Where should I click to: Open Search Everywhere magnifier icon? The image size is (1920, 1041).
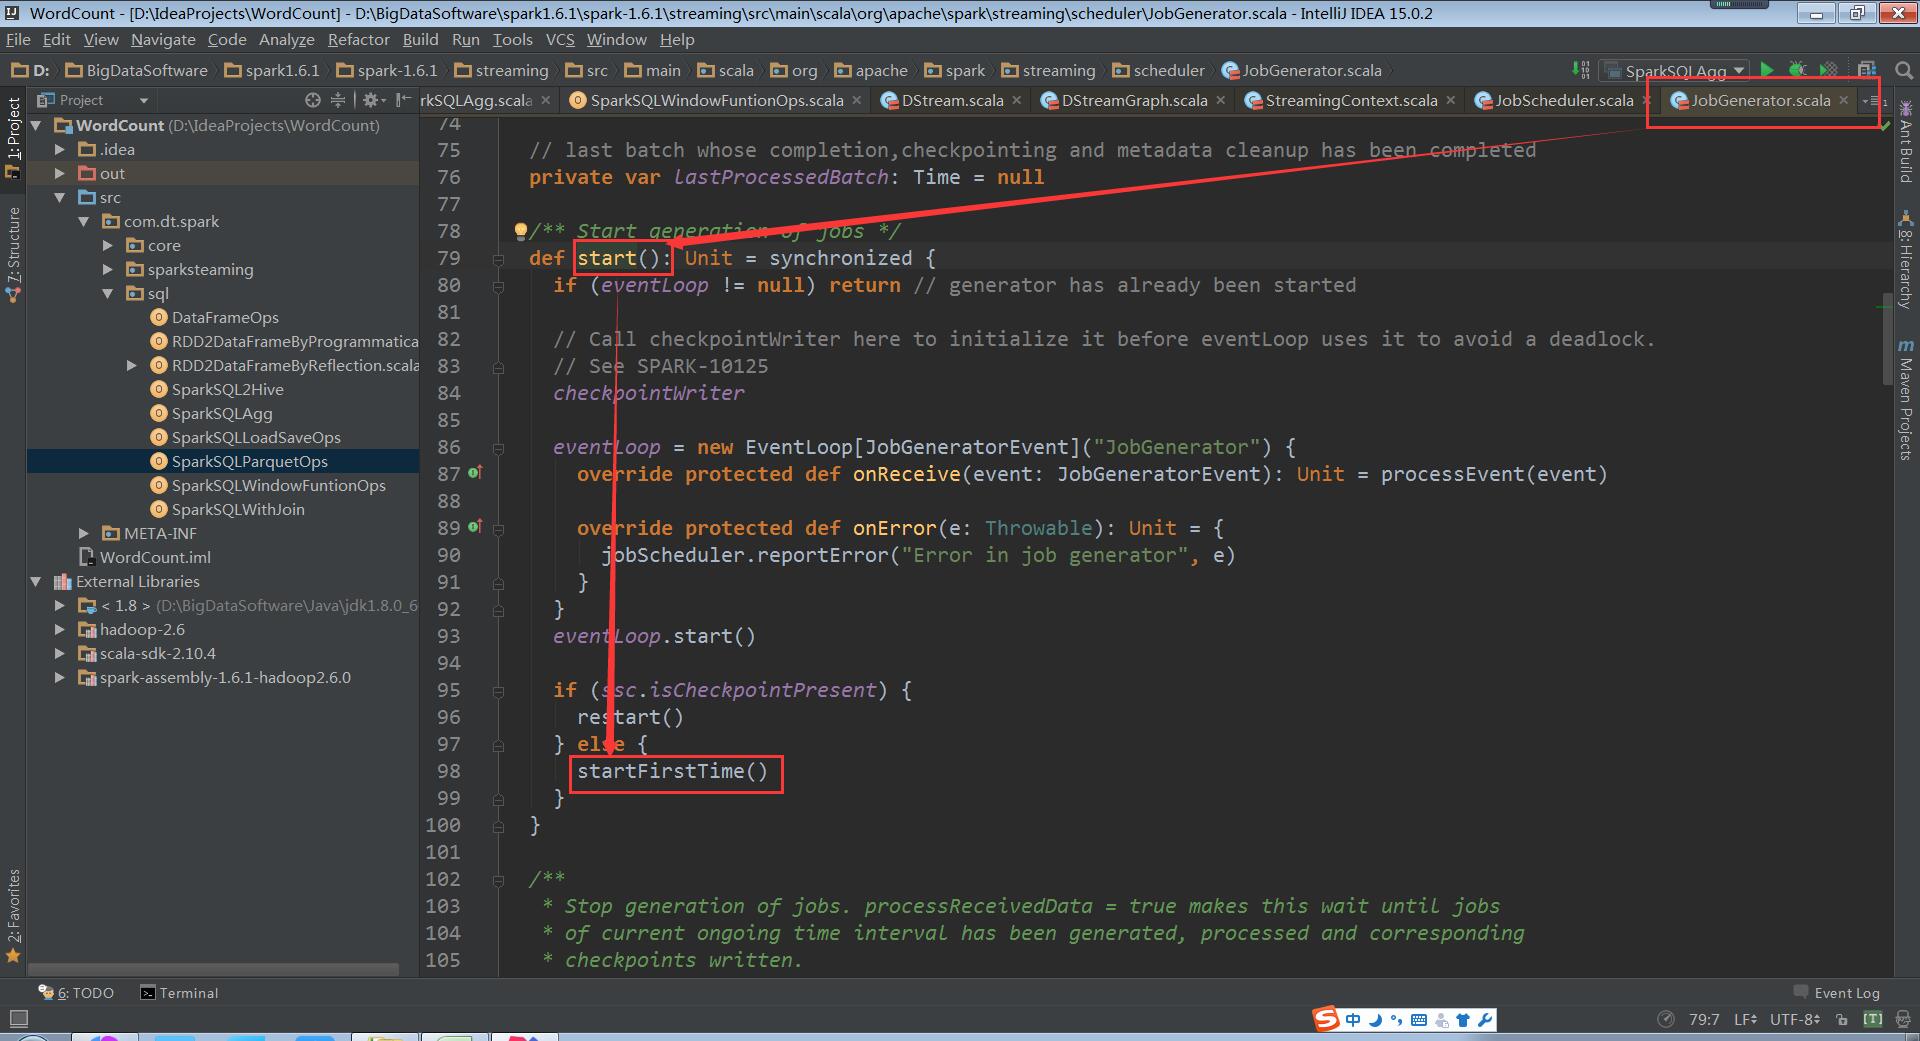coord(1904,70)
